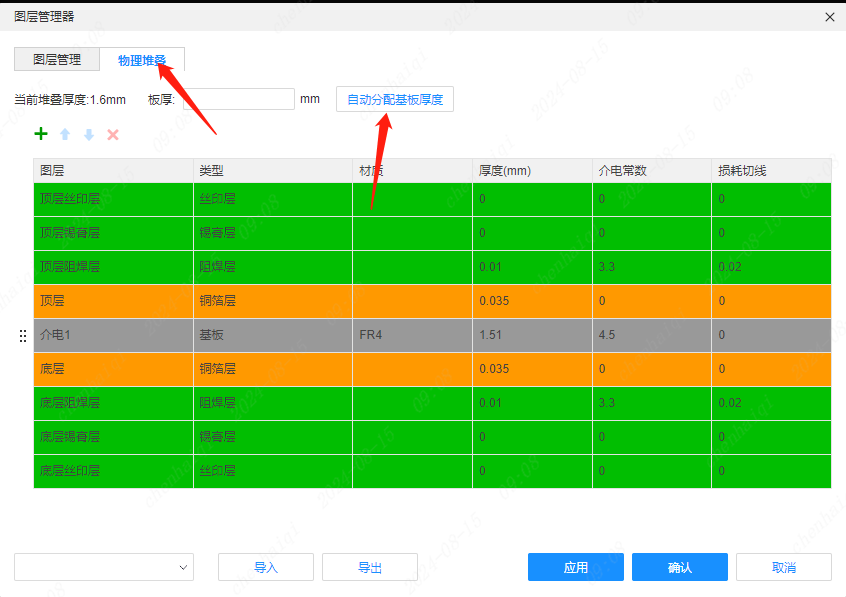Click the 板厚 input field

(238, 99)
